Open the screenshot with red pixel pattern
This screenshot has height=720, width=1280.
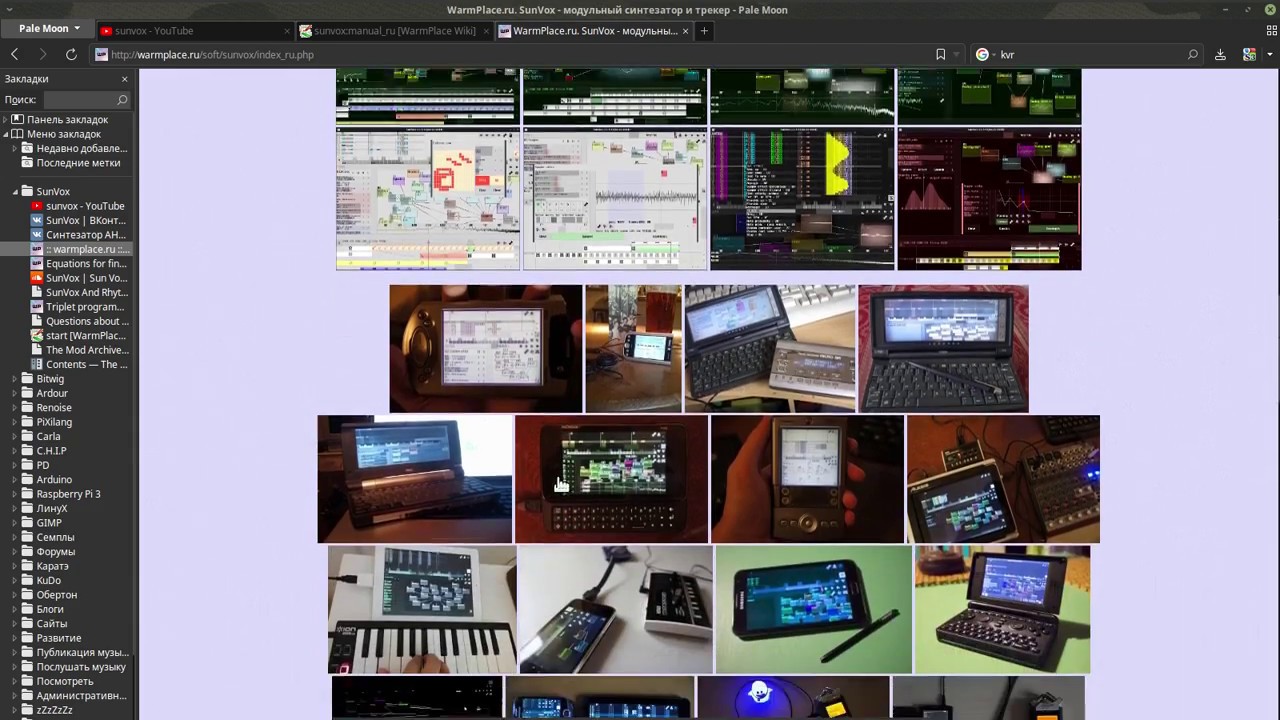pyautogui.click(x=428, y=199)
